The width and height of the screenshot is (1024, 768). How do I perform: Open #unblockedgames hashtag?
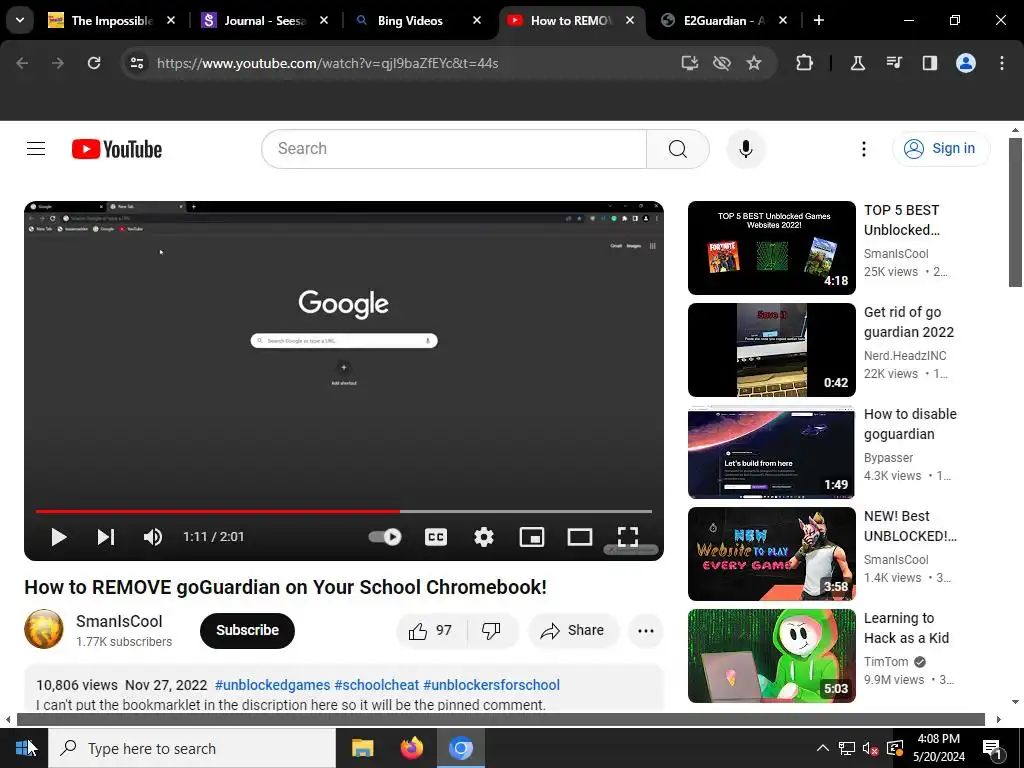click(272, 685)
